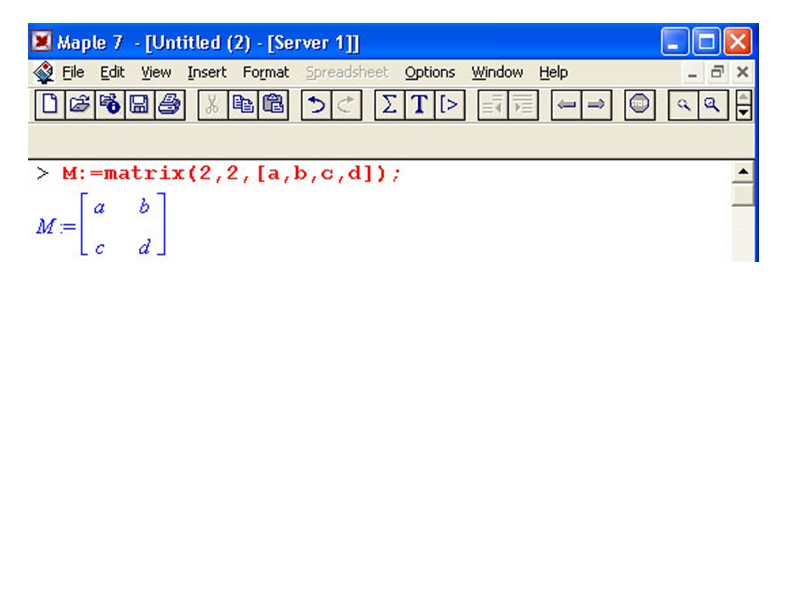Click the M:=matrix(2,2,[a,b,c,d]); input line
The height and width of the screenshot is (600, 800).
click(x=232, y=173)
